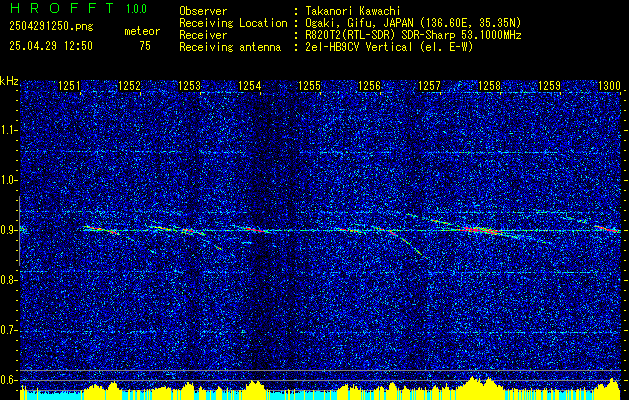
Task: Click the kHz axis unit label
Action: (x=9, y=81)
